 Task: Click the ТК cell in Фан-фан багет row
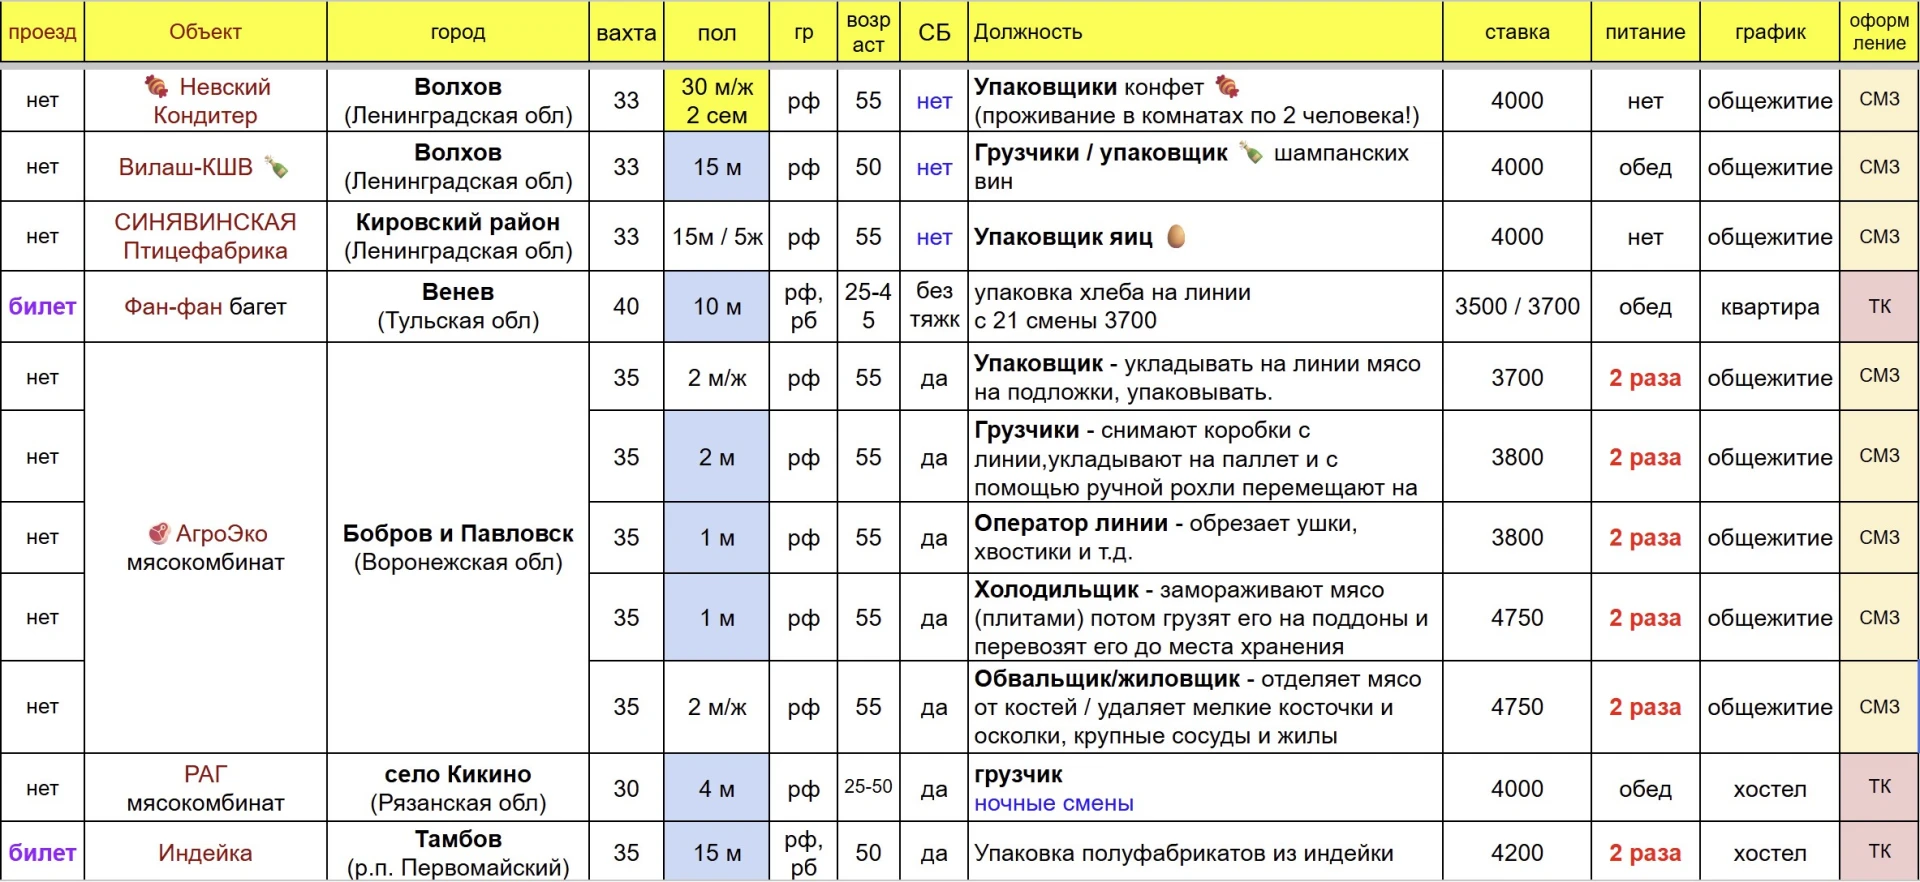pyautogui.click(x=1880, y=307)
